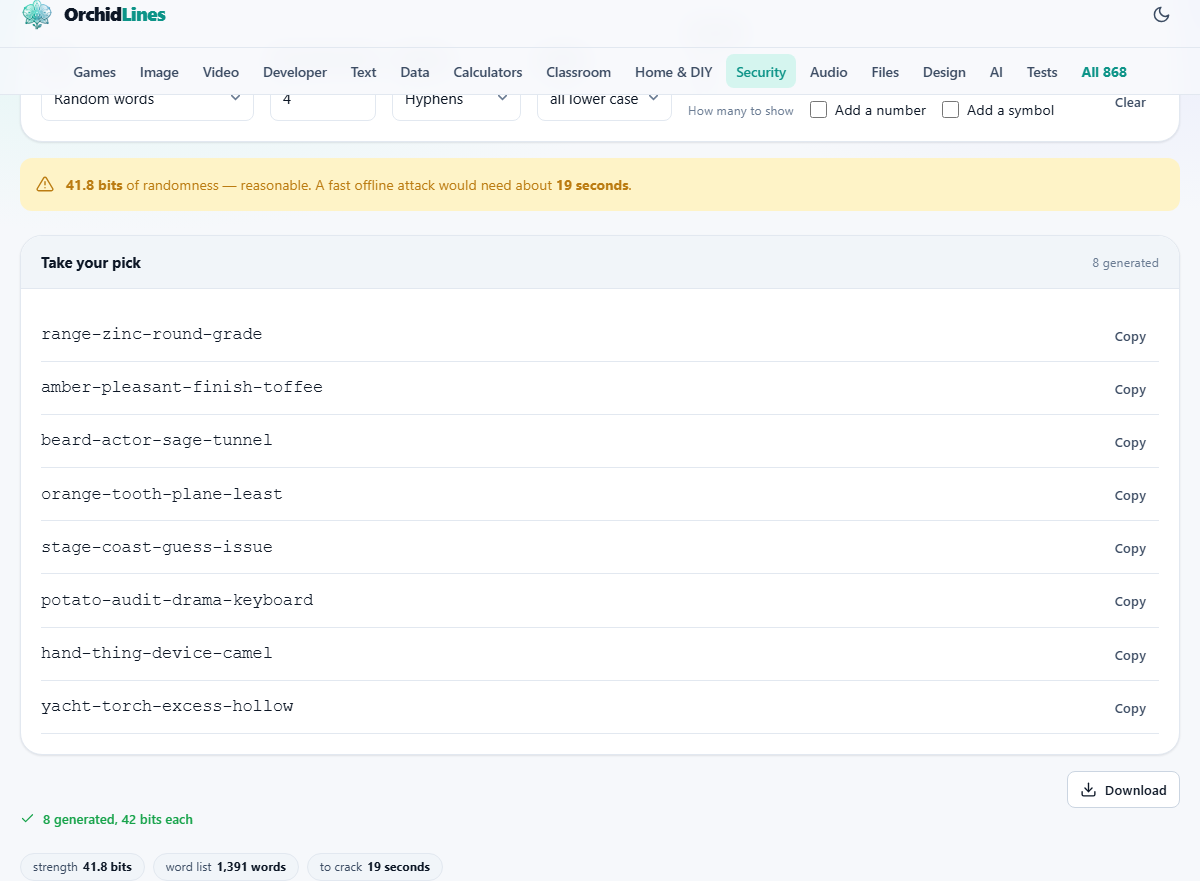Image resolution: width=1200 pixels, height=881 pixels.
Task: Open the Data category tab
Action: [x=415, y=72]
